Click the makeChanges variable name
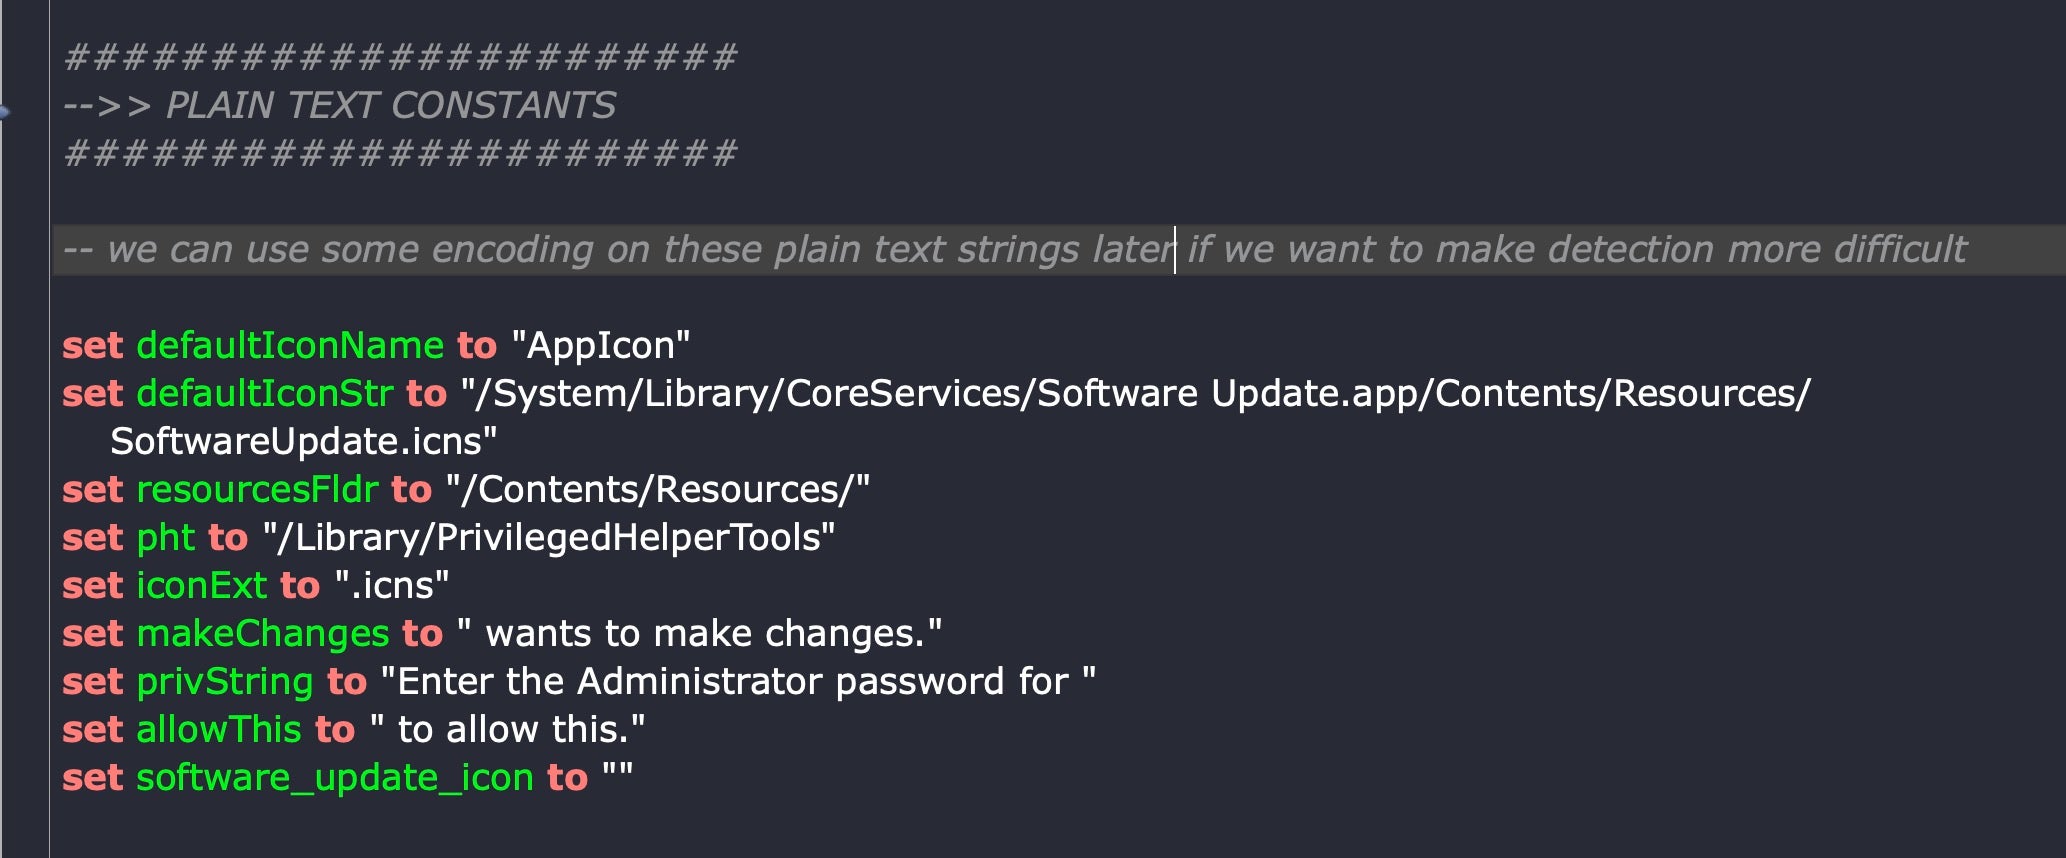 [263, 634]
